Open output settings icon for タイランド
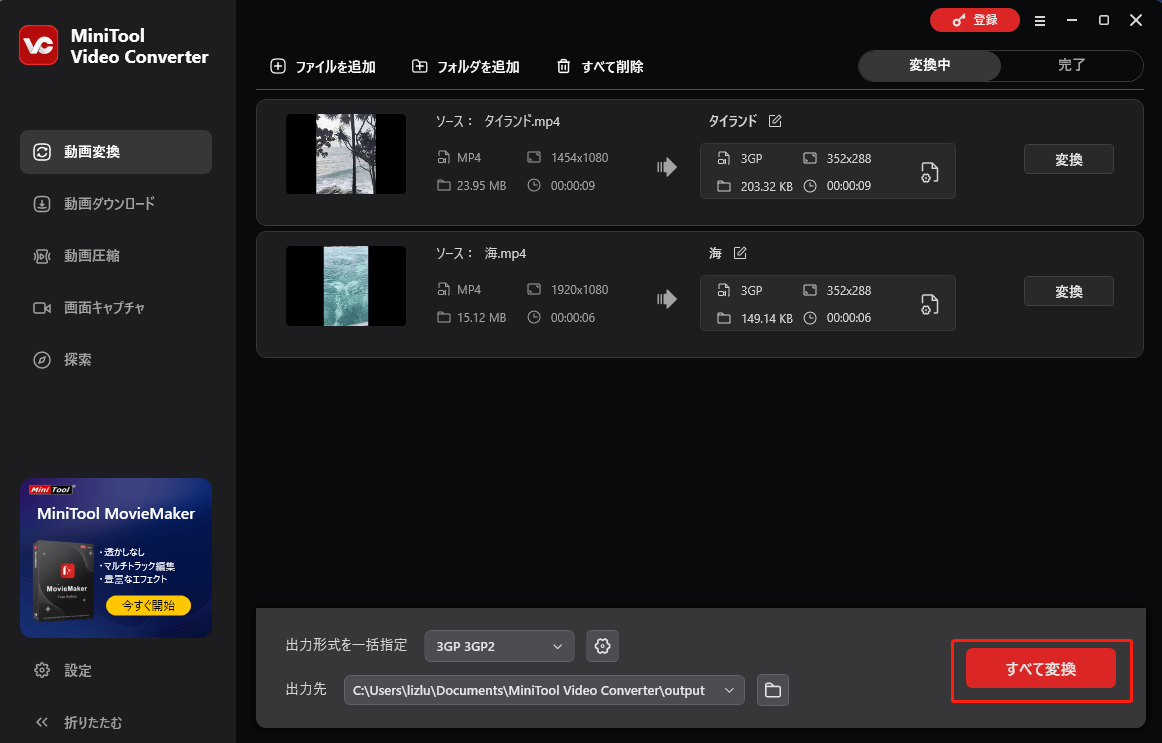 click(x=929, y=172)
